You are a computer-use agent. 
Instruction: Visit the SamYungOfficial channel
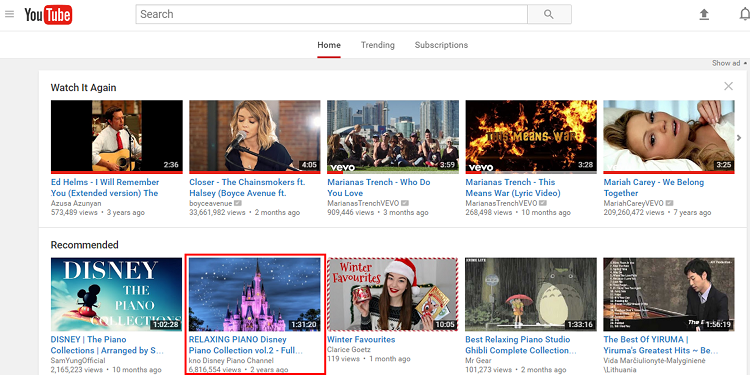(x=78, y=361)
